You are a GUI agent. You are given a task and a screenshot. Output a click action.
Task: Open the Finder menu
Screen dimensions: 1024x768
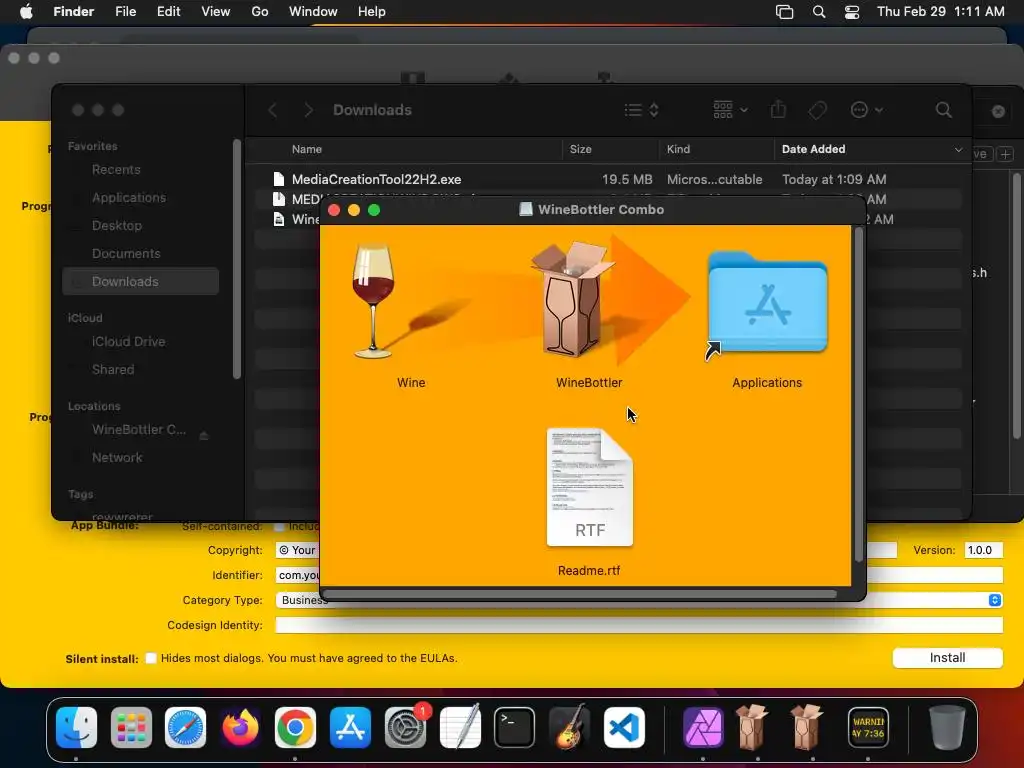coord(74,12)
